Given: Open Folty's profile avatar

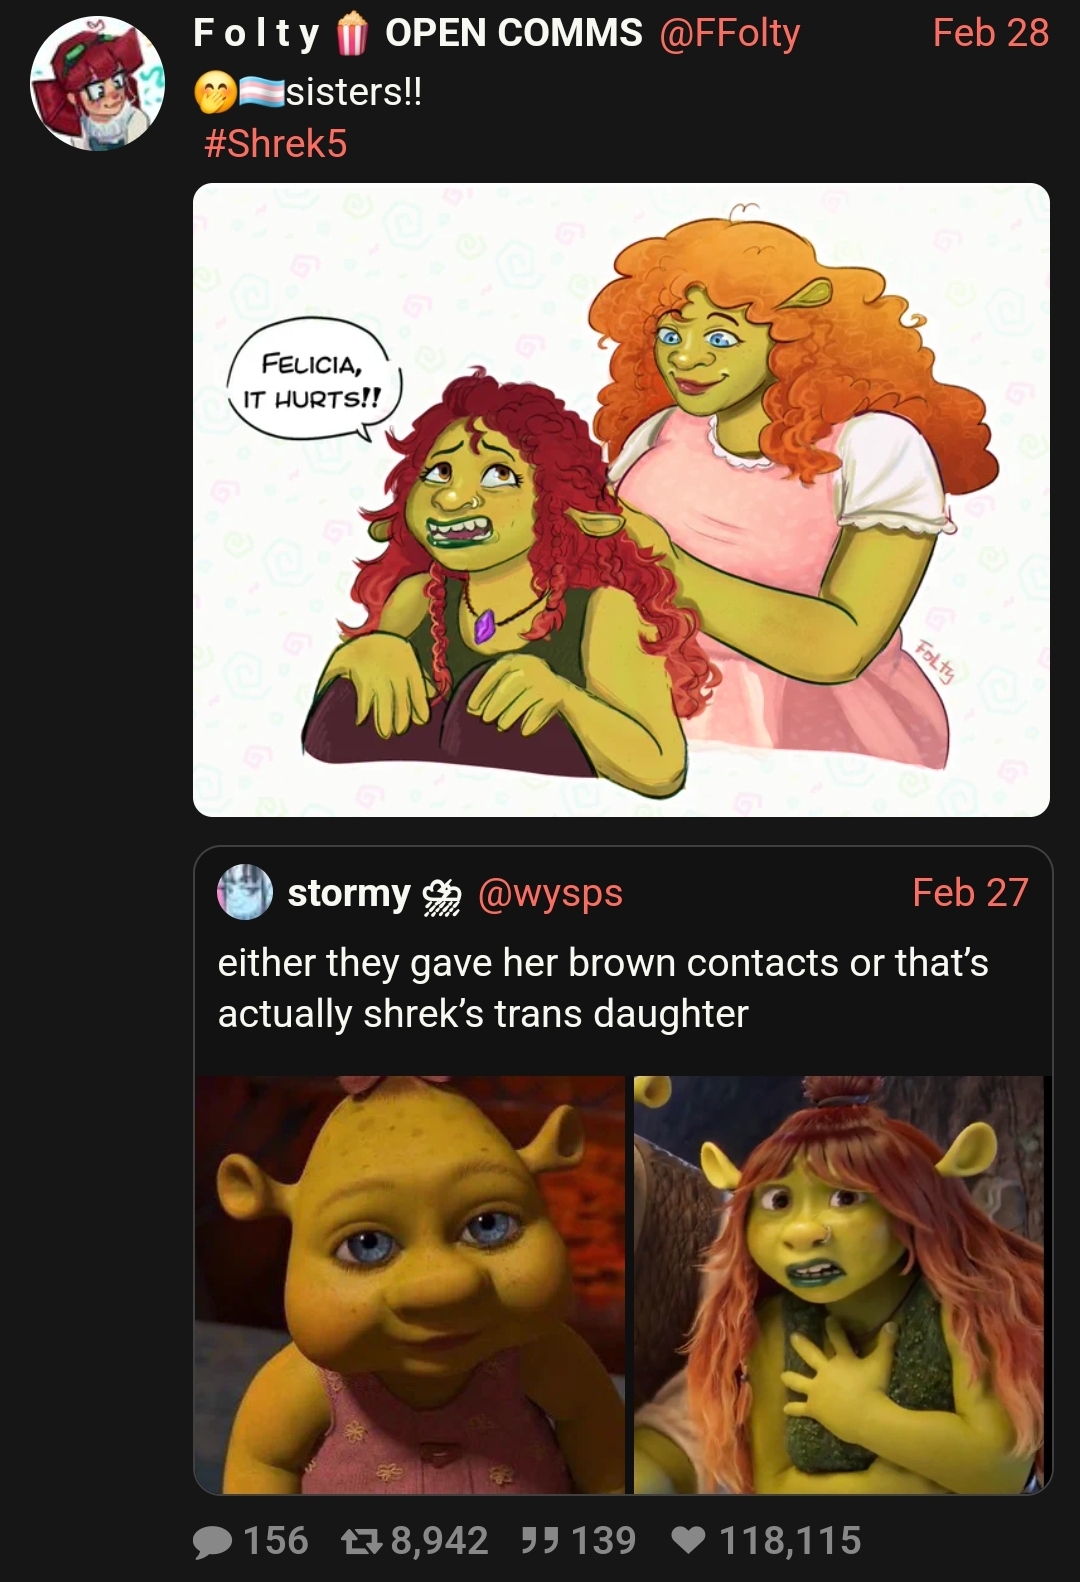Looking at the screenshot, I should point(97,84).
